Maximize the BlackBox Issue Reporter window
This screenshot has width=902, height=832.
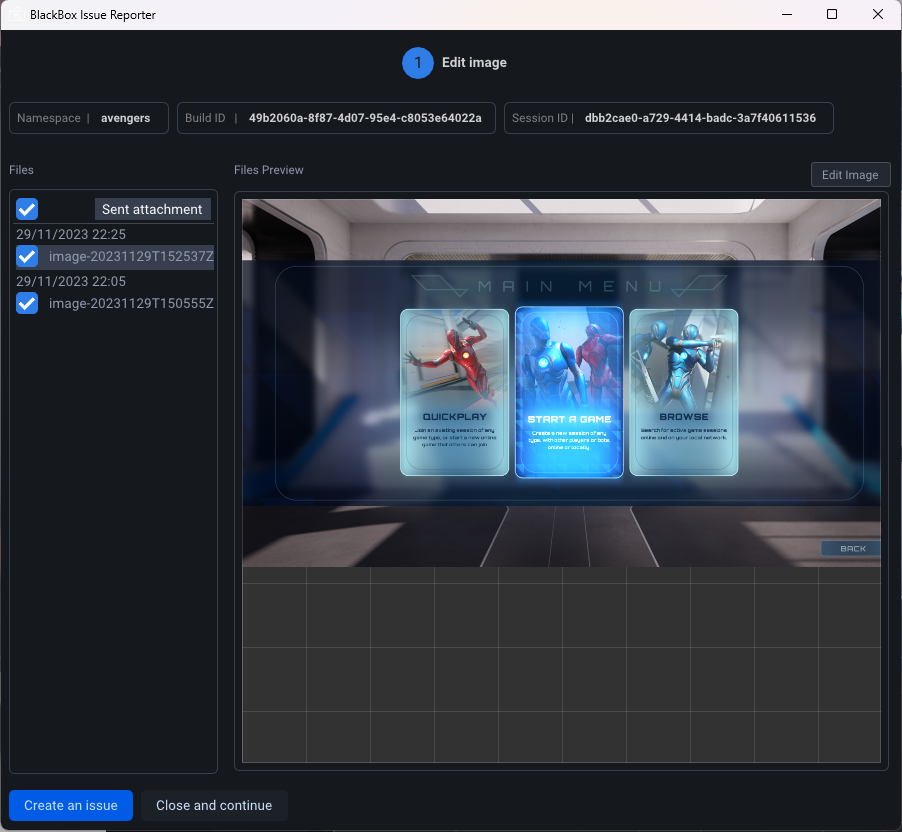click(x=832, y=14)
